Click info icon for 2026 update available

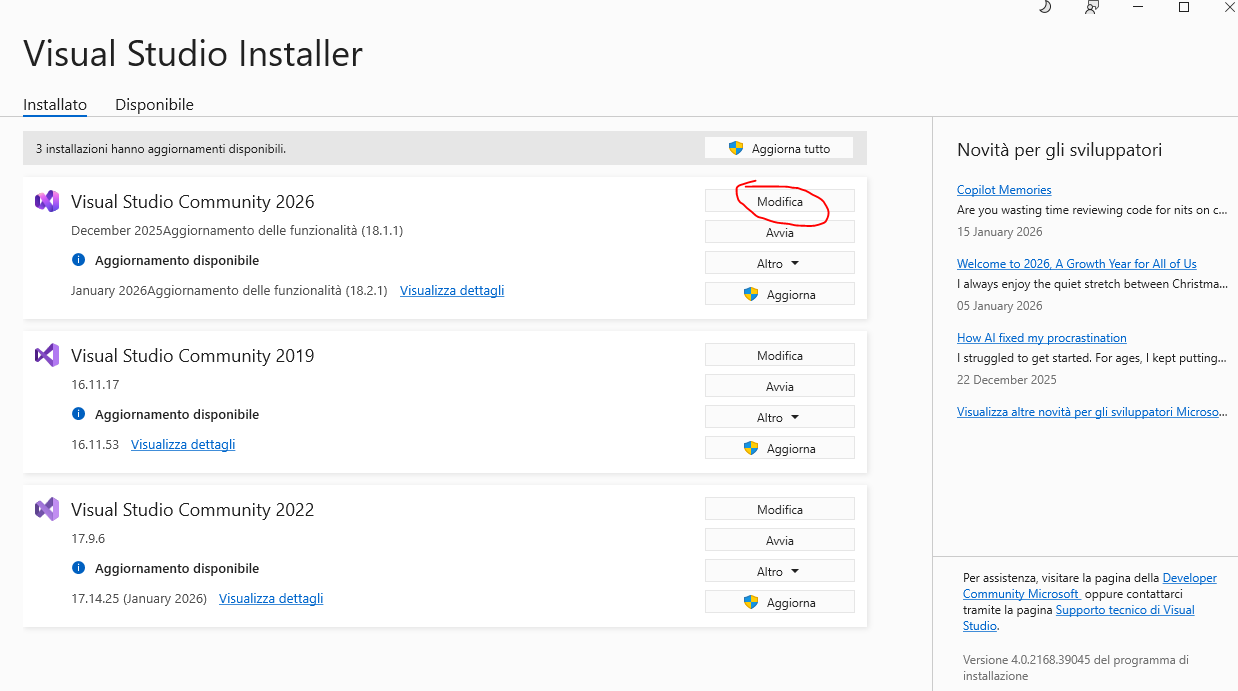(x=79, y=260)
